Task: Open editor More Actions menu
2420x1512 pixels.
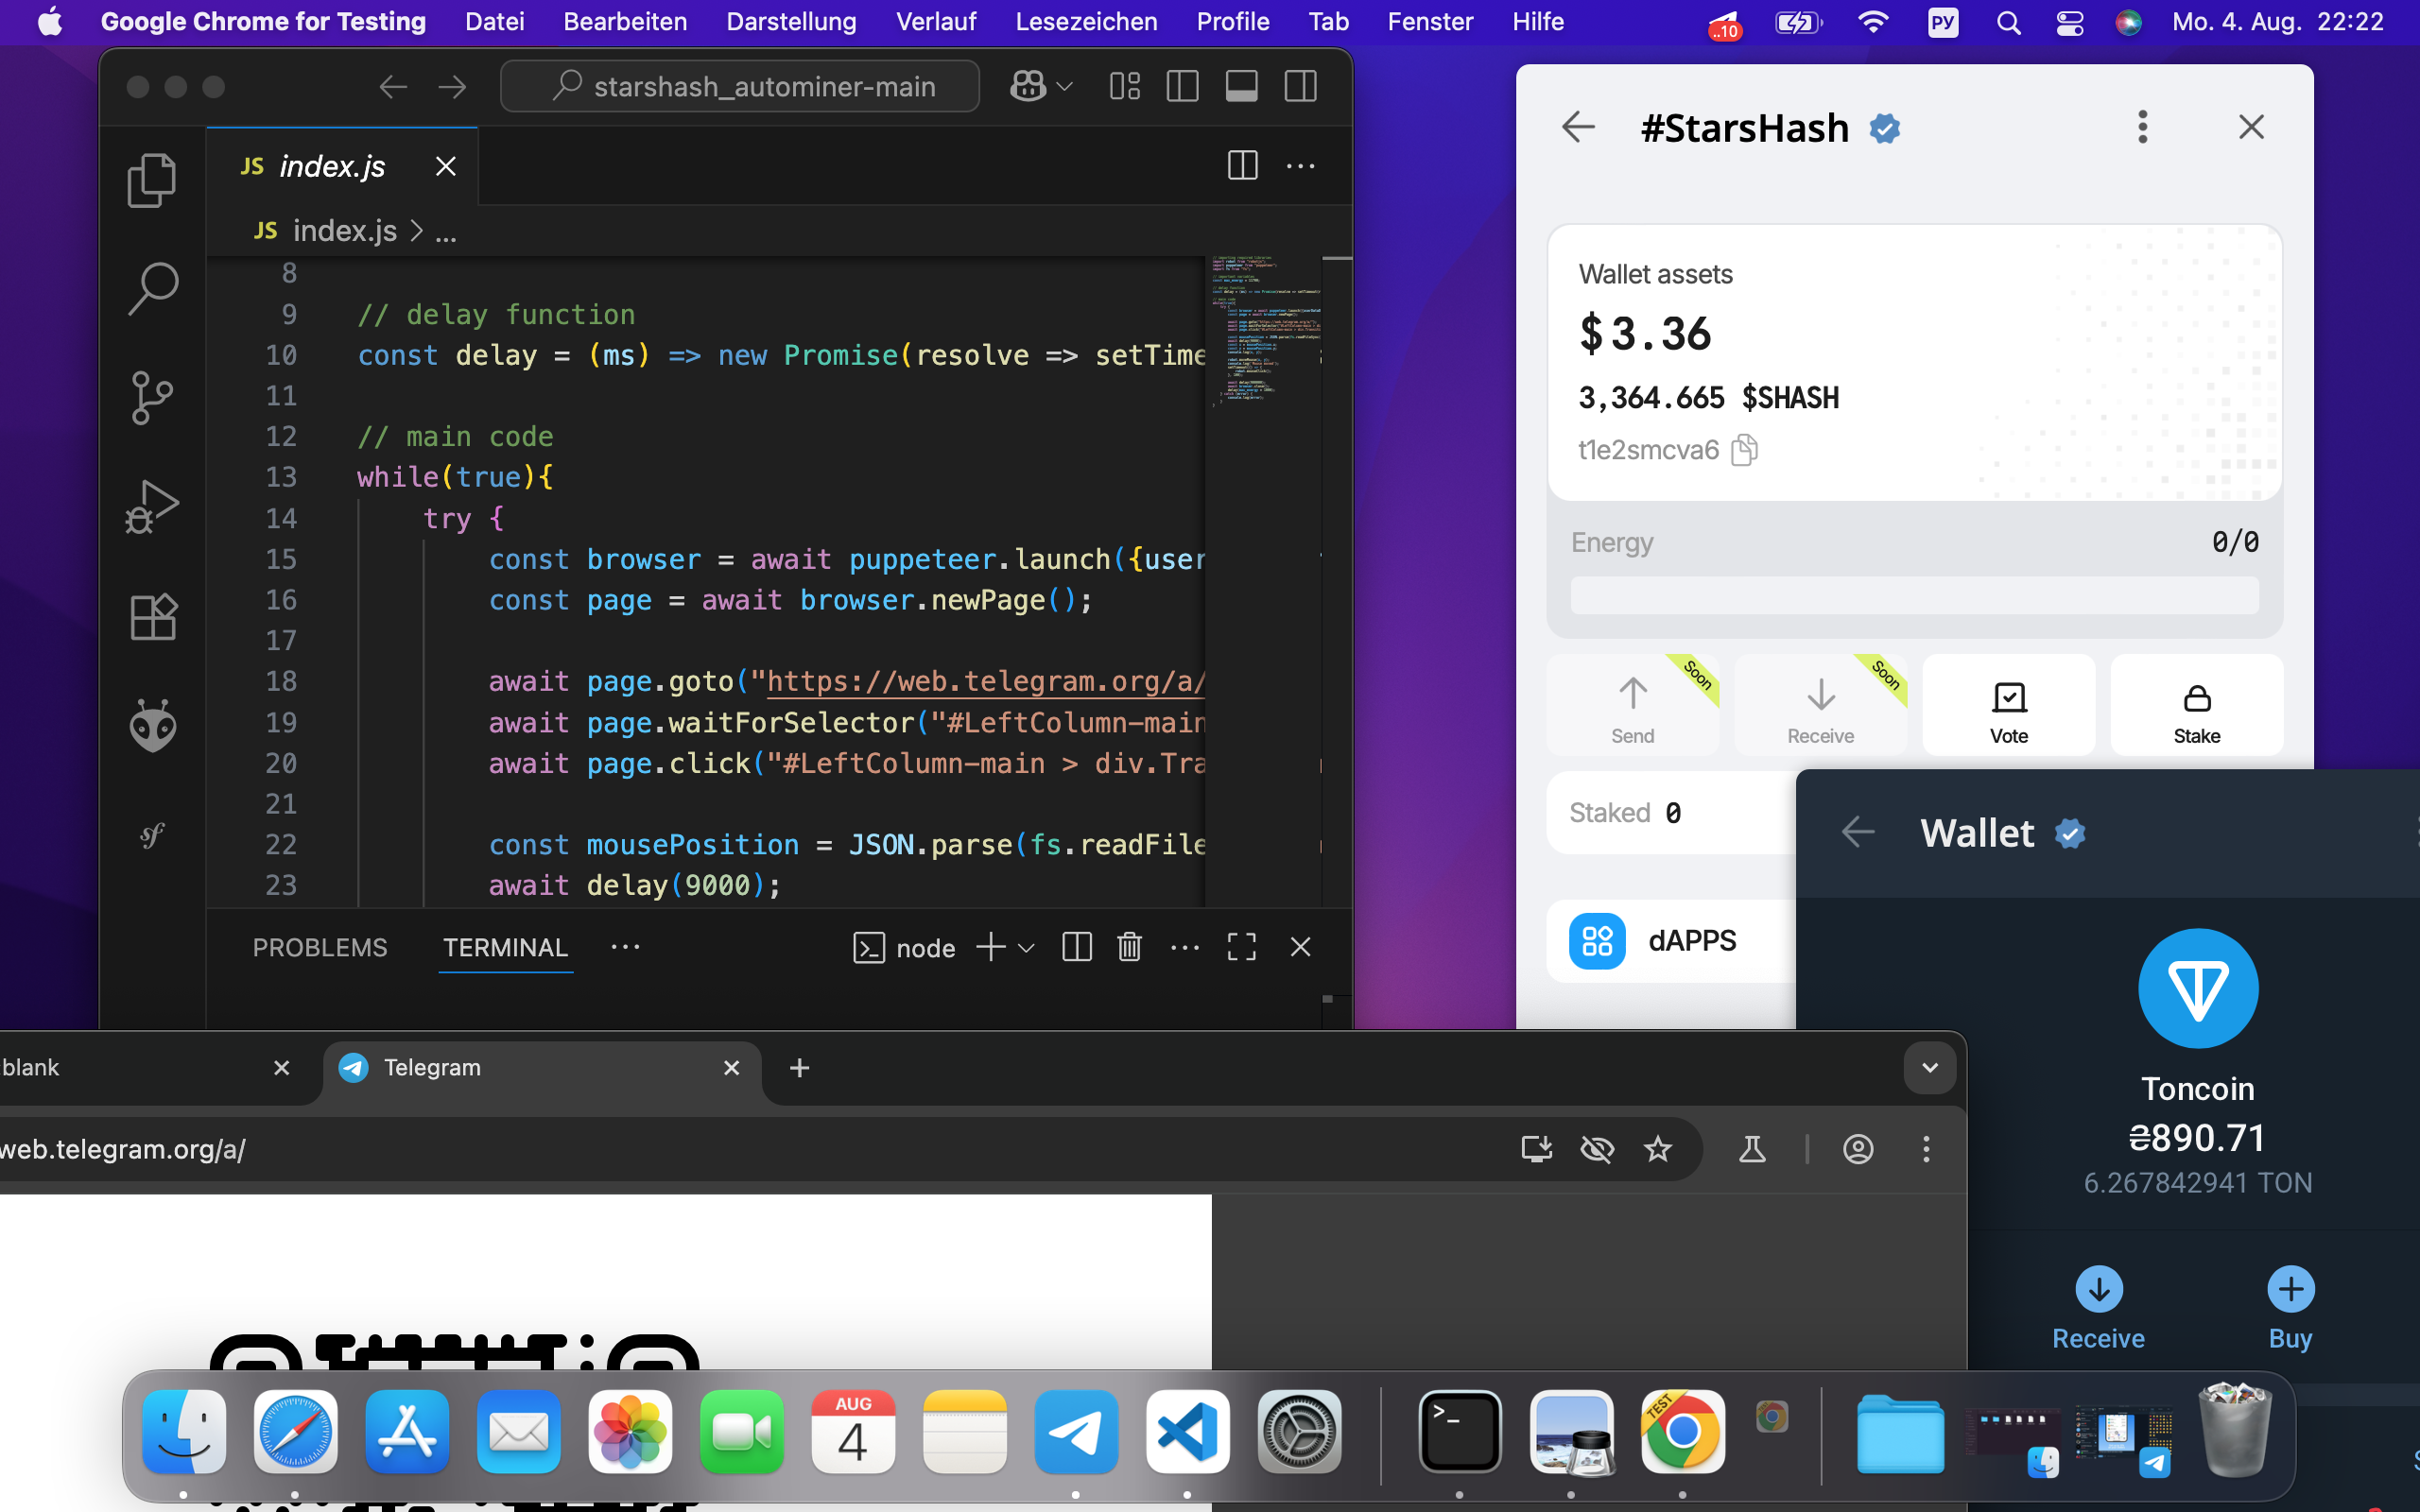Action: click(1300, 166)
